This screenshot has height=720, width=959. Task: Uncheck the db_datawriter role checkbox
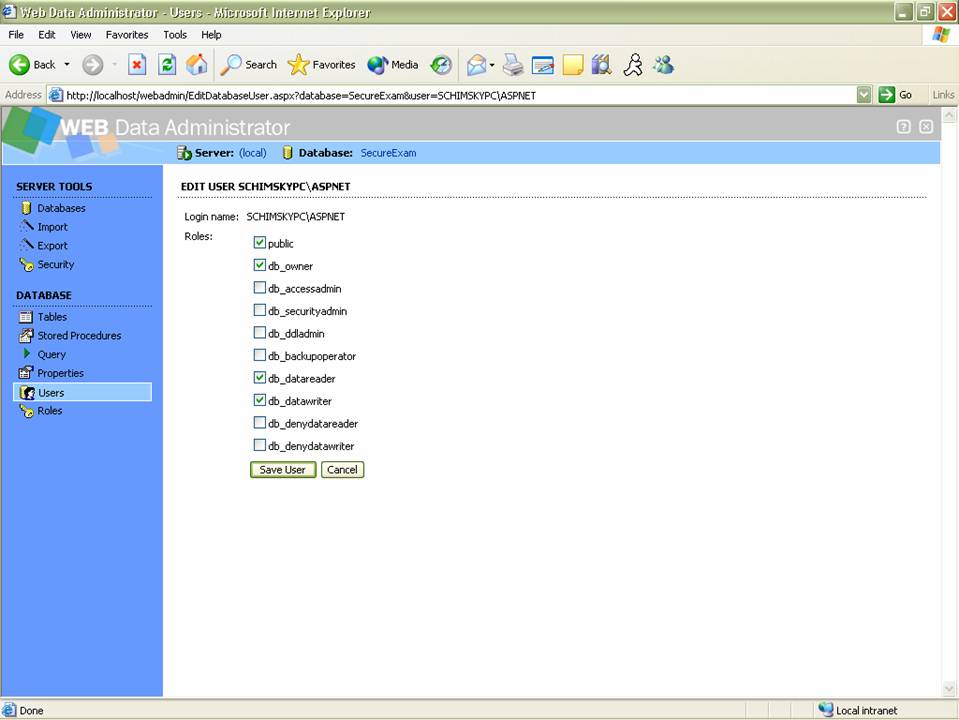(x=259, y=400)
